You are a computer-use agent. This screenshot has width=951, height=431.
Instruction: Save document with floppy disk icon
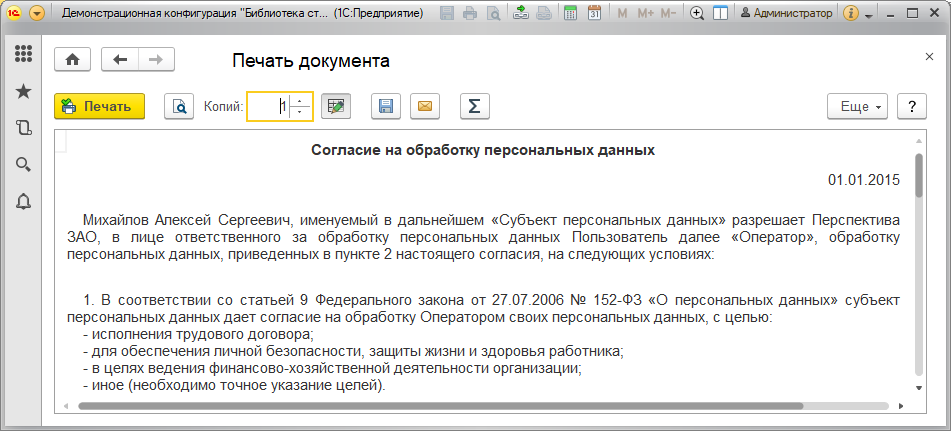pyautogui.click(x=386, y=106)
